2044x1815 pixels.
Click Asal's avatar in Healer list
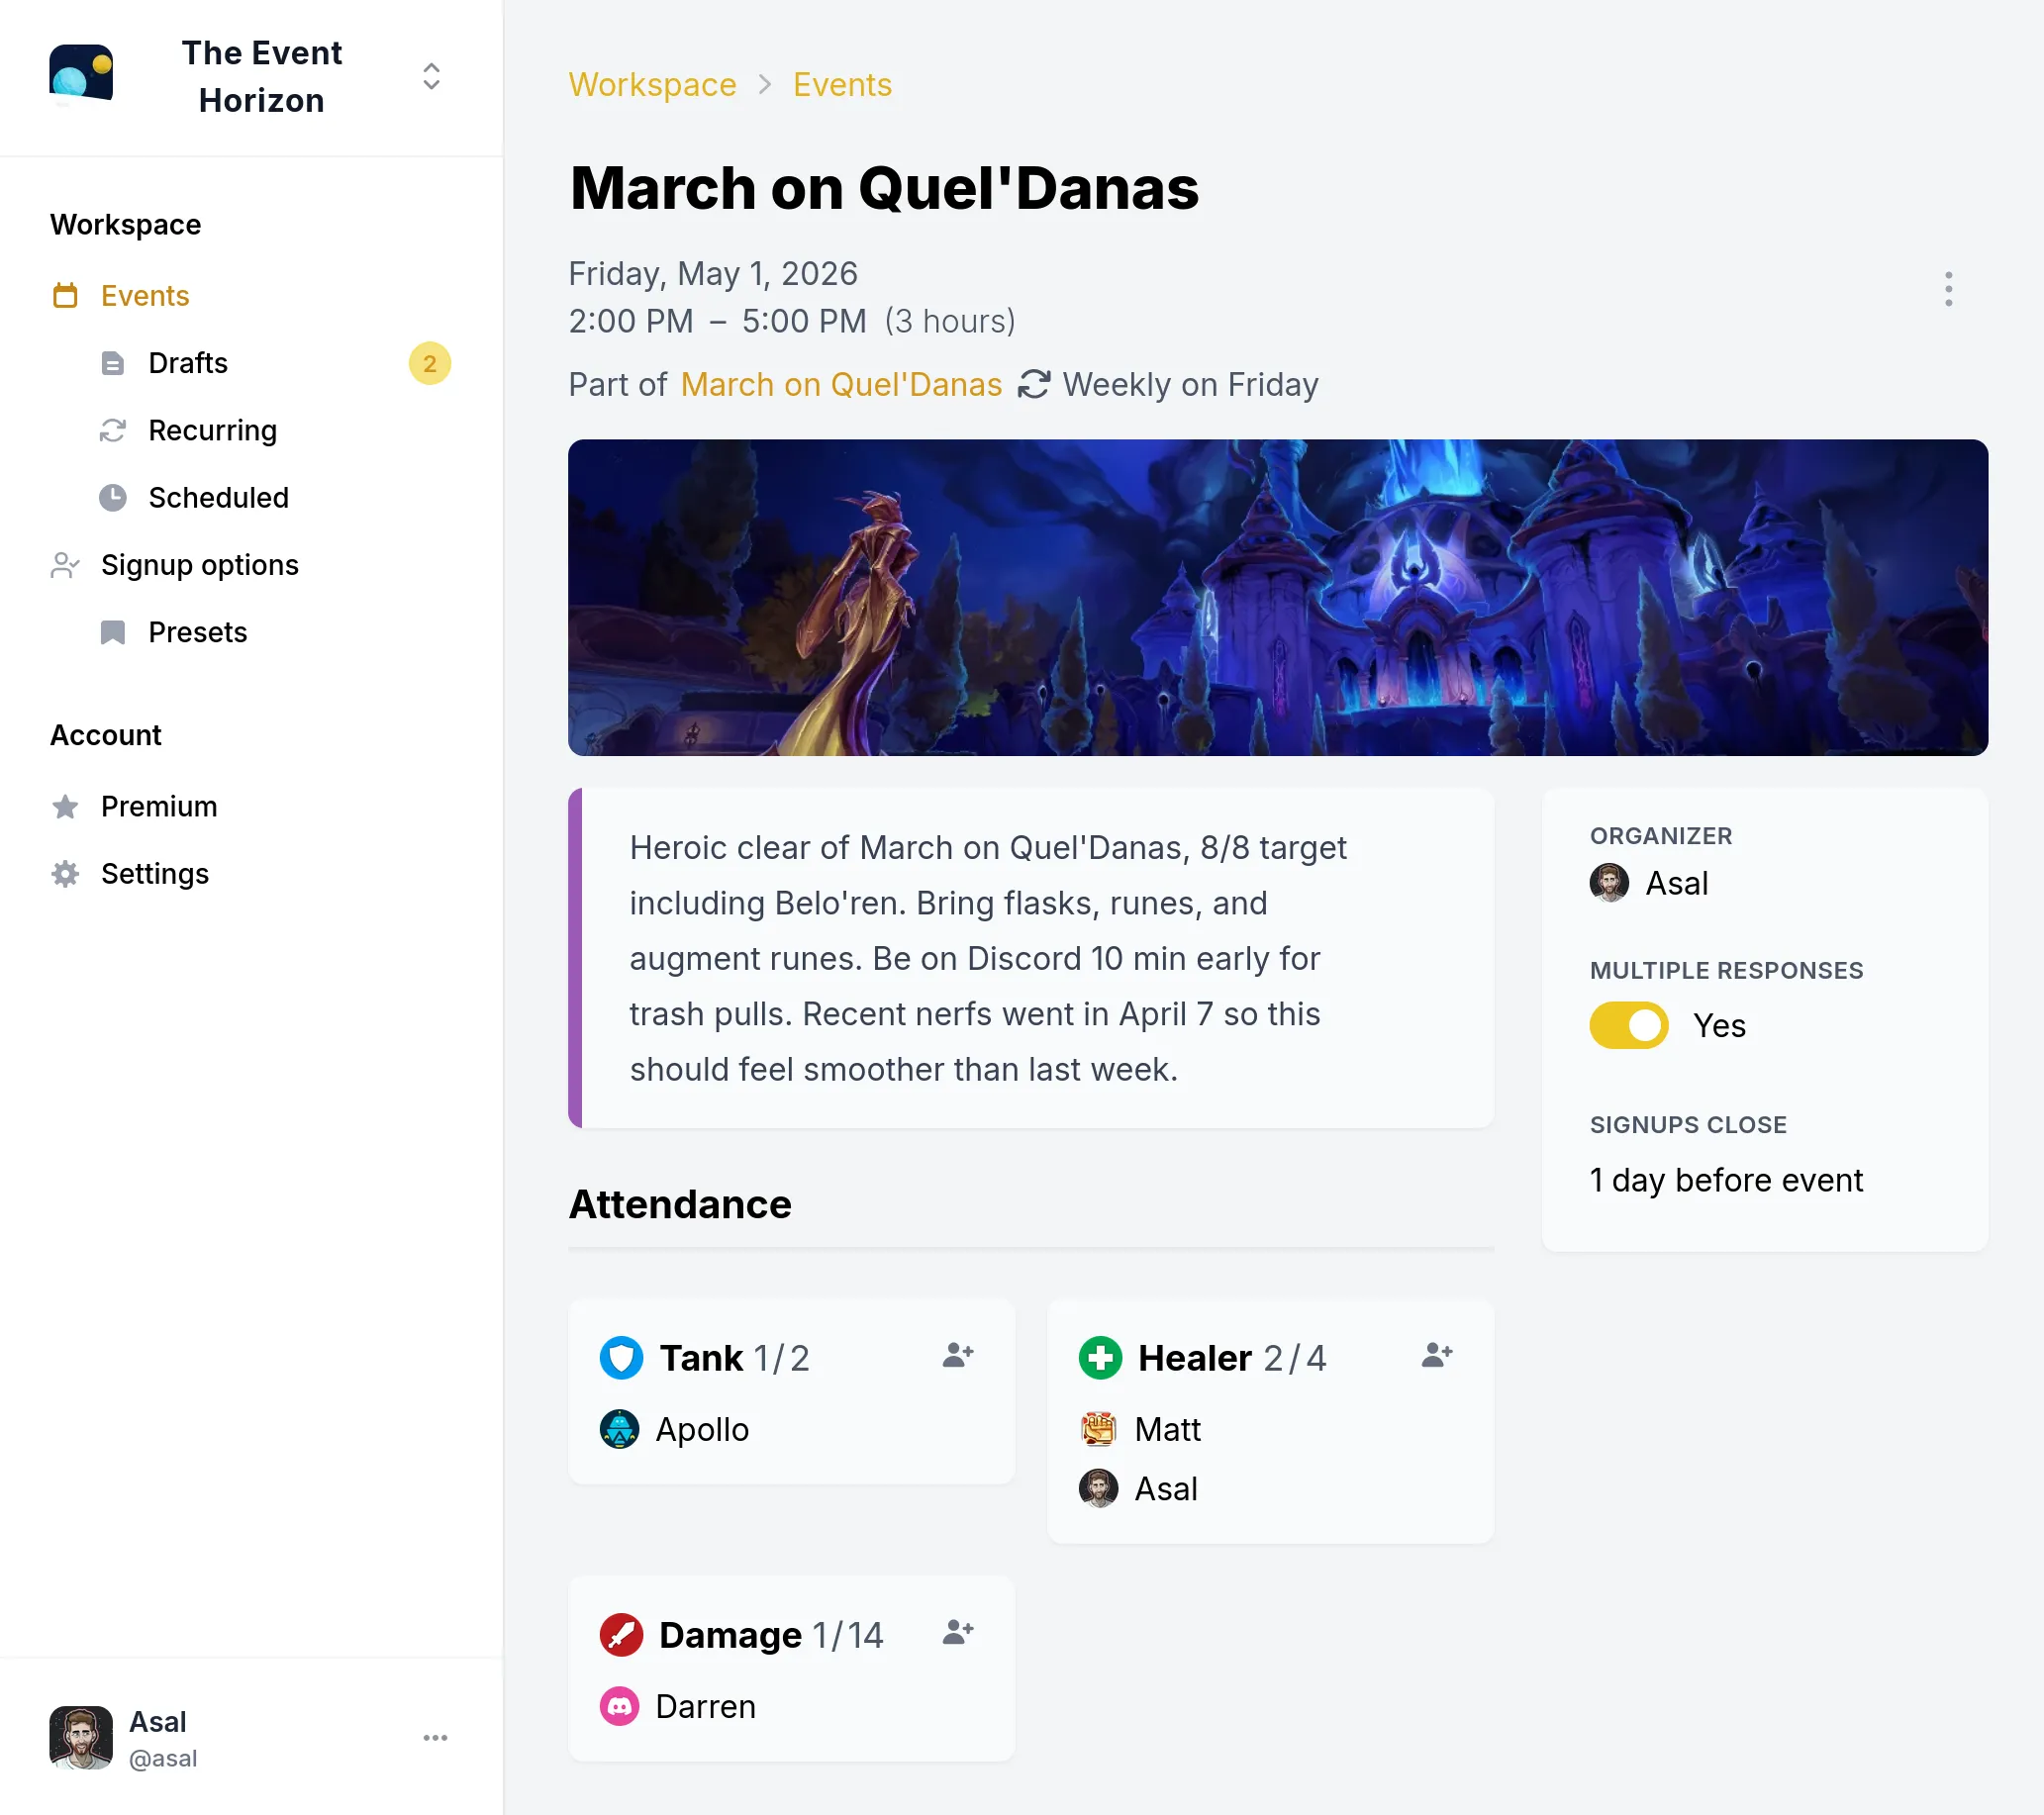click(1099, 1489)
